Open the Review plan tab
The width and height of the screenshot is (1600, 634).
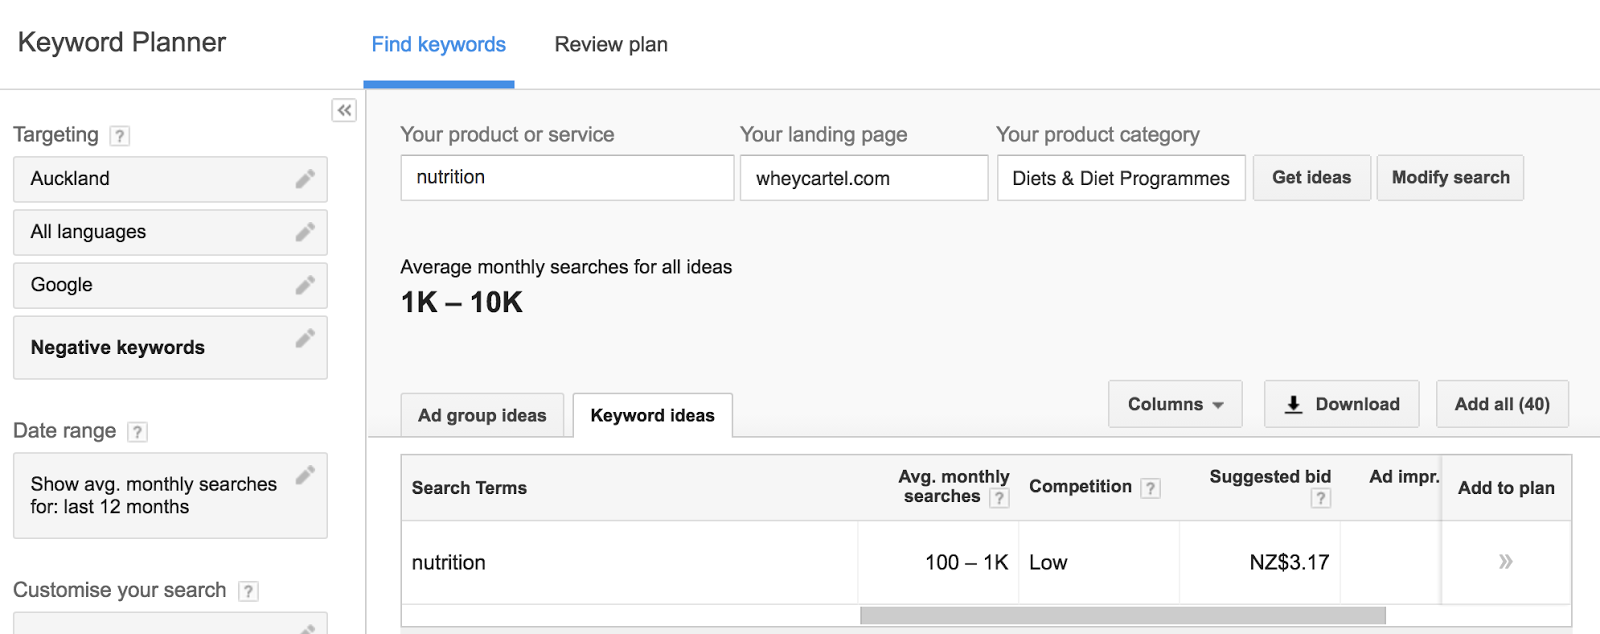611,45
